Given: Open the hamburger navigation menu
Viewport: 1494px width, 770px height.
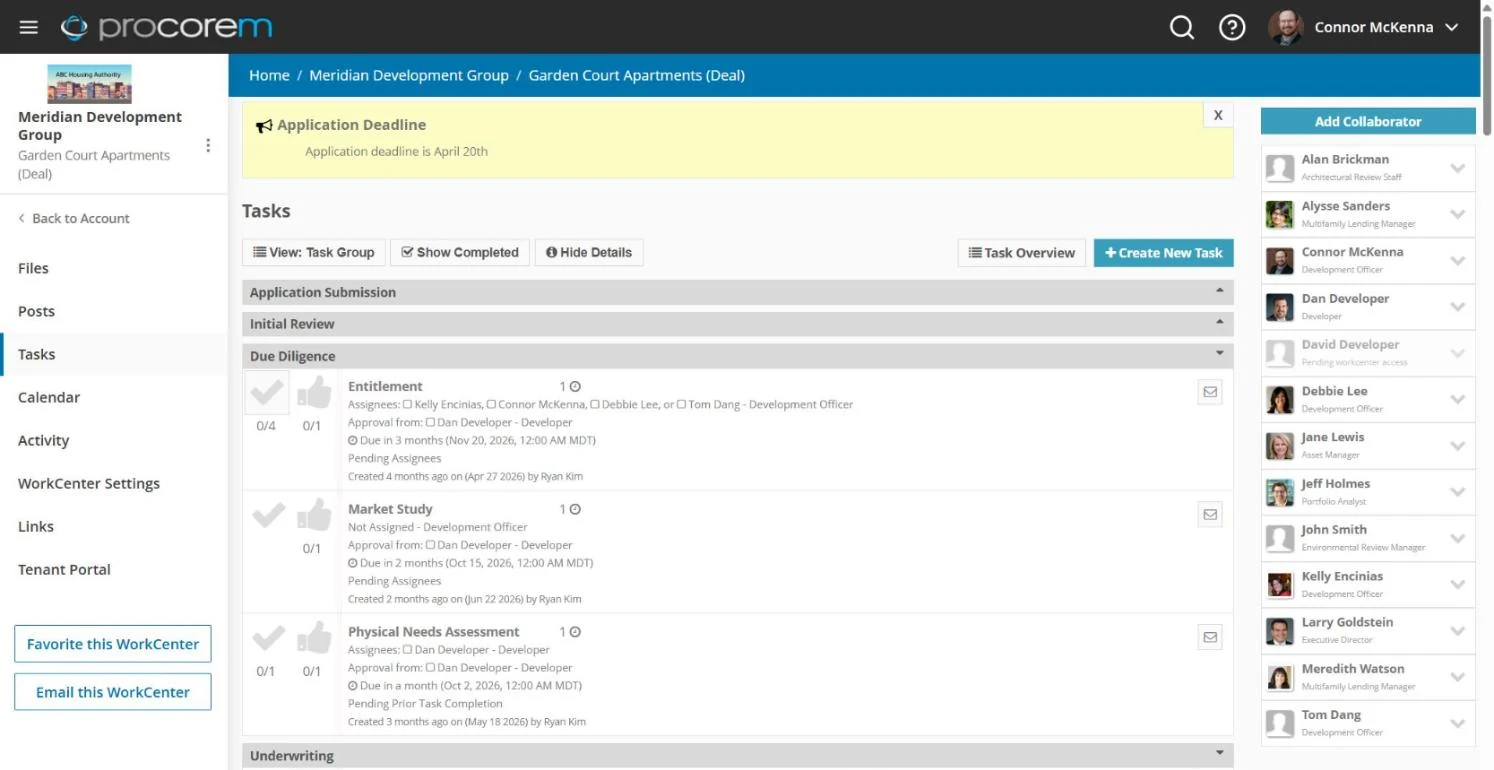Looking at the screenshot, I should click(x=28, y=27).
